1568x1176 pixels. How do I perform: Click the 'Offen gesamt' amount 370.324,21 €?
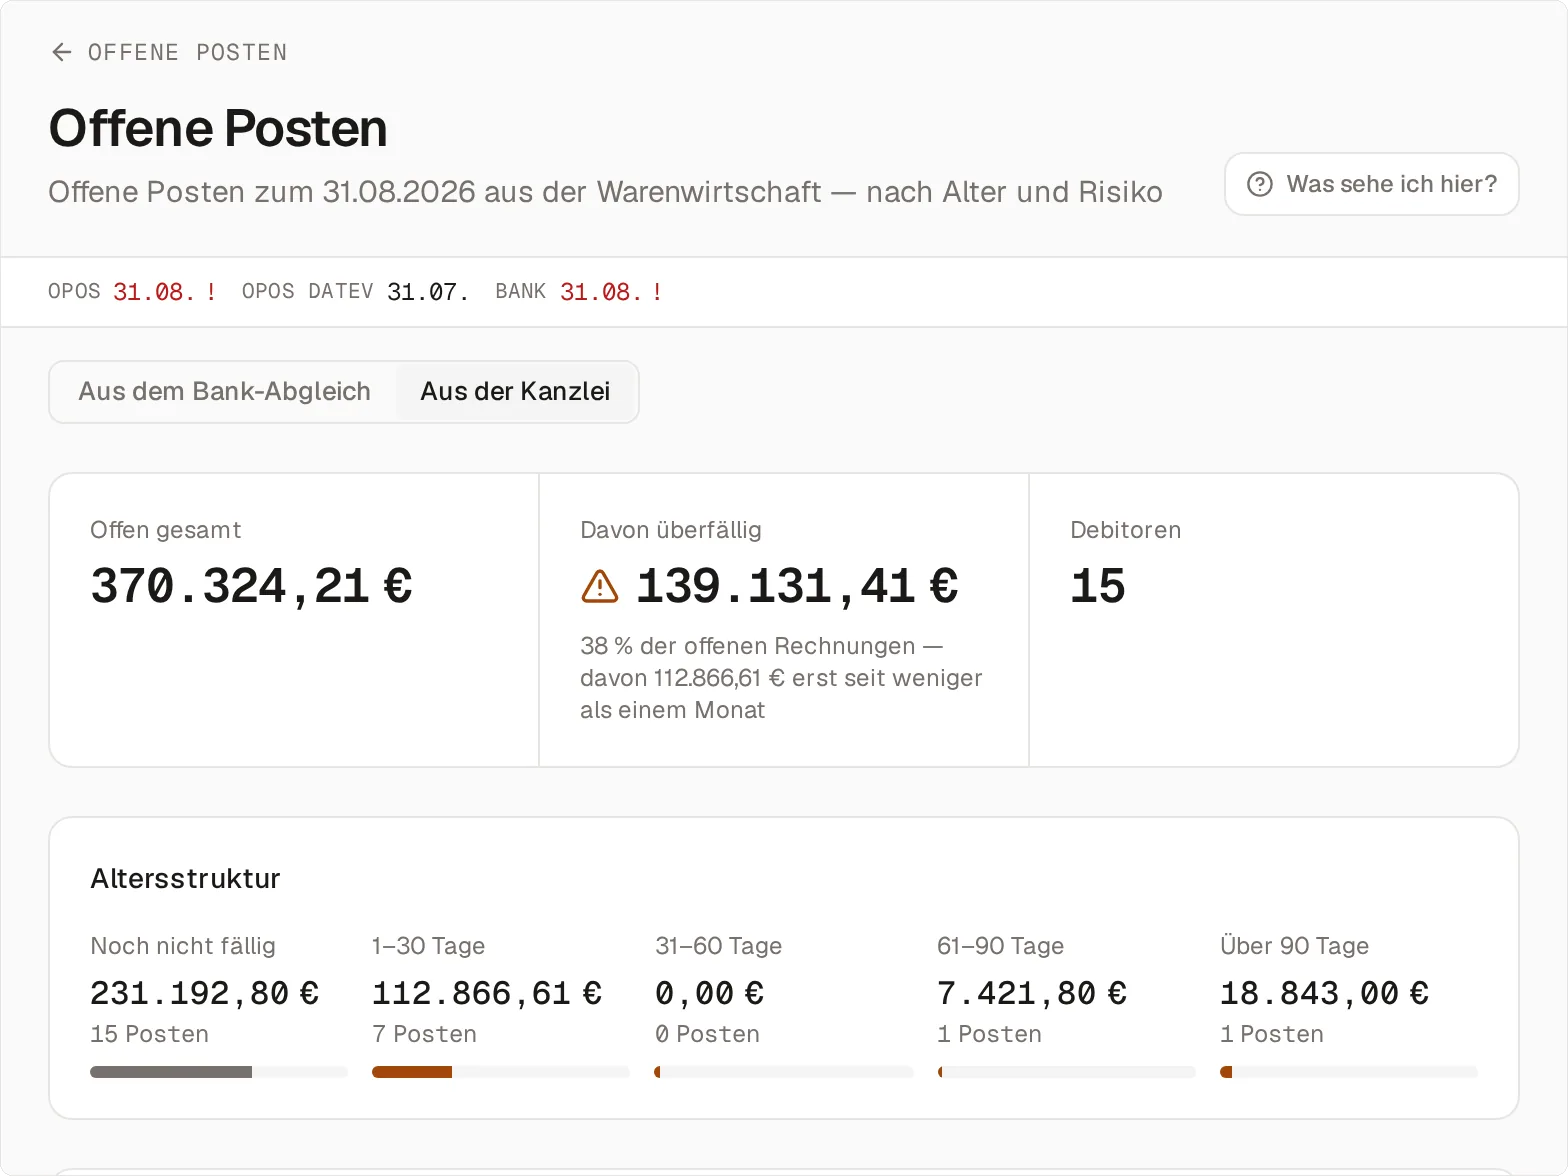pos(251,586)
